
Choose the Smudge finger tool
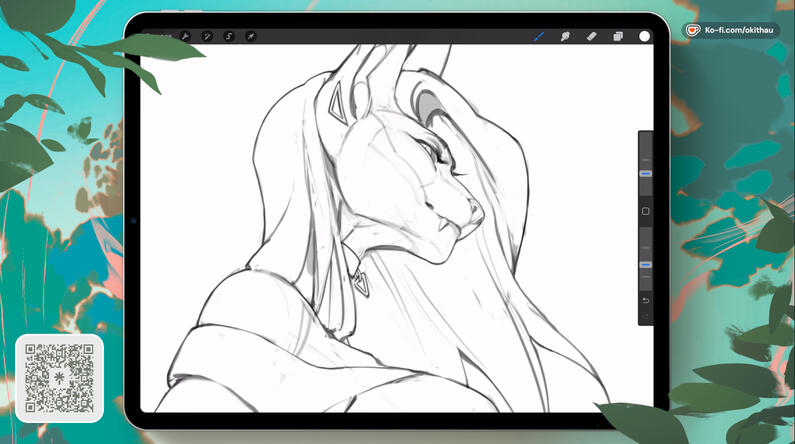coord(565,36)
